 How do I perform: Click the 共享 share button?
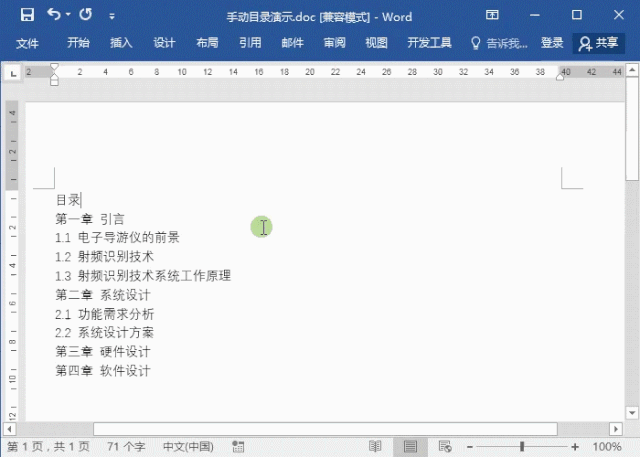598,43
